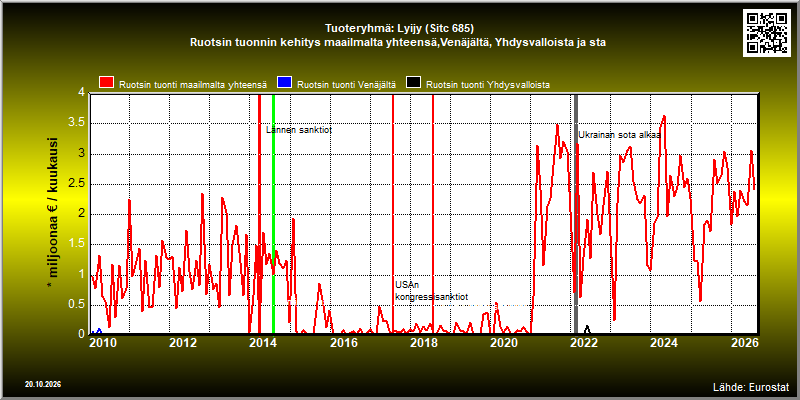This screenshot has height=400, width=800.
Task: Click the blue legend swatch for Venäjältä
Action: (x=284, y=84)
